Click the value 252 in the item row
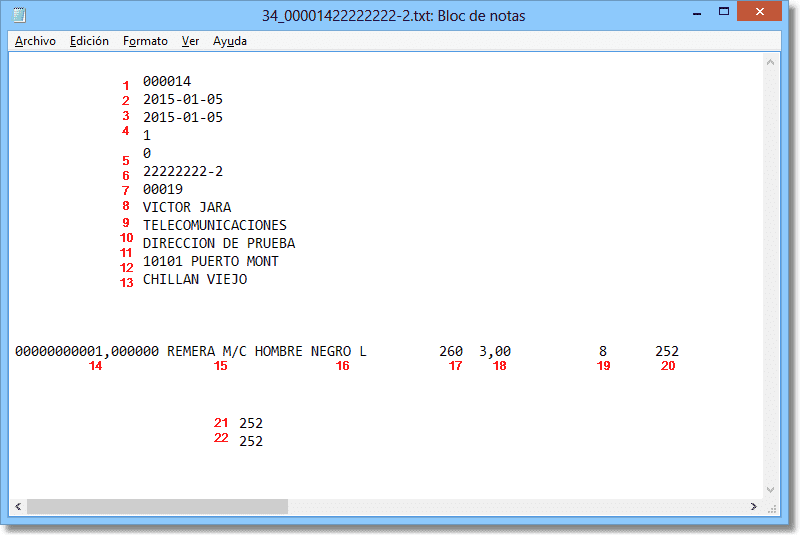 [x=667, y=352]
